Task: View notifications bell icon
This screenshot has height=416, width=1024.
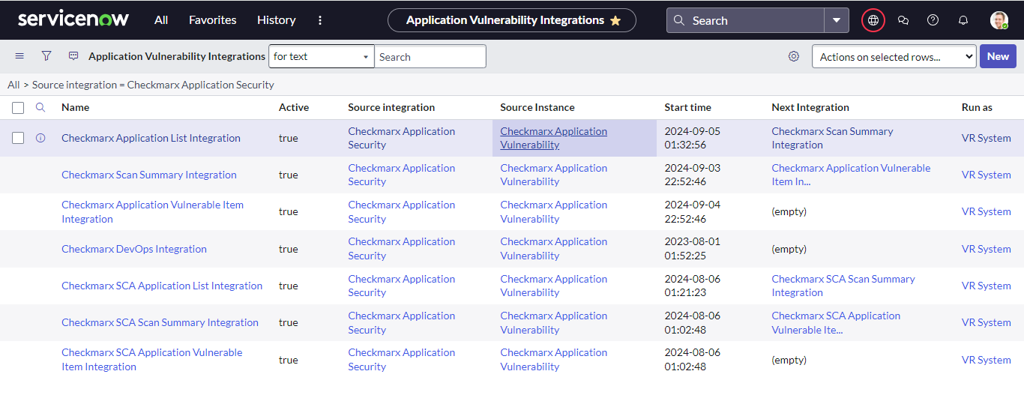Action: point(963,20)
